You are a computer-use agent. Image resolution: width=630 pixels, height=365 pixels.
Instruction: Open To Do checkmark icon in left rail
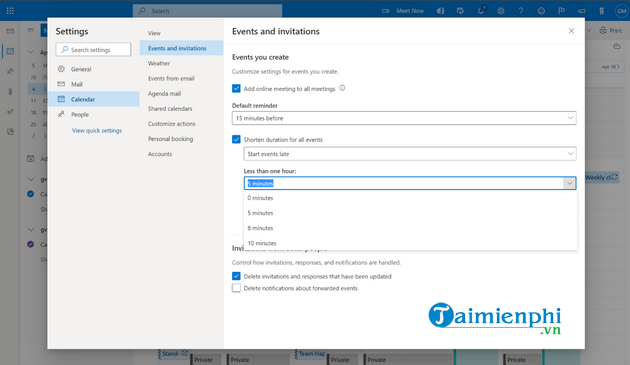[x=10, y=111]
